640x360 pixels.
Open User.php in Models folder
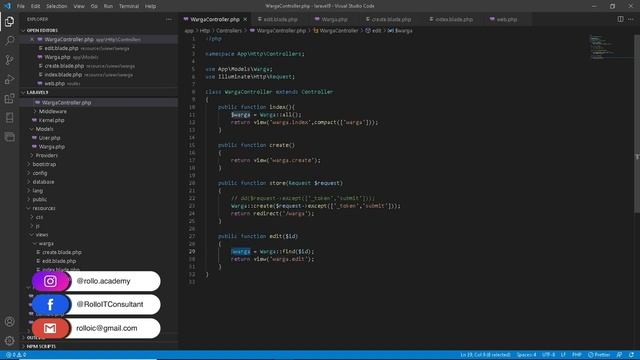click(x=49, y=138)
